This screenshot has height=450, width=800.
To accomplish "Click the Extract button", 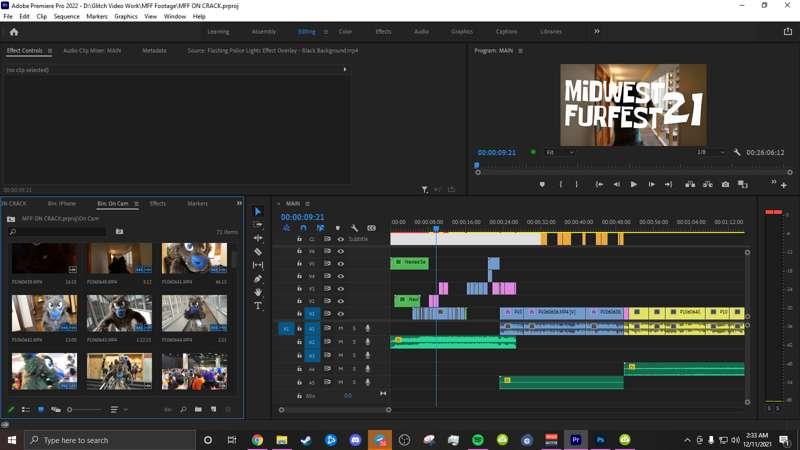I will (x=708, y=185).
